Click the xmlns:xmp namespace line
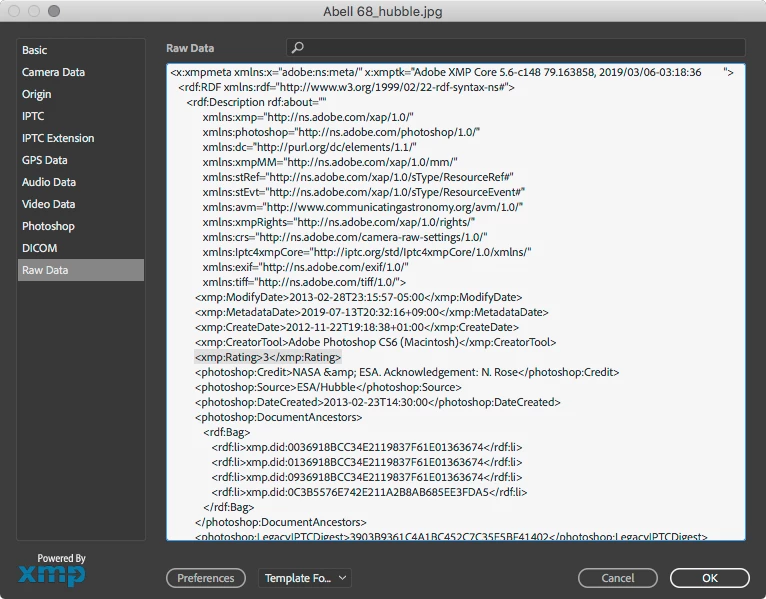Image resolution: width=766 pixels, height=599 pixels. click(x=308, y=117)
